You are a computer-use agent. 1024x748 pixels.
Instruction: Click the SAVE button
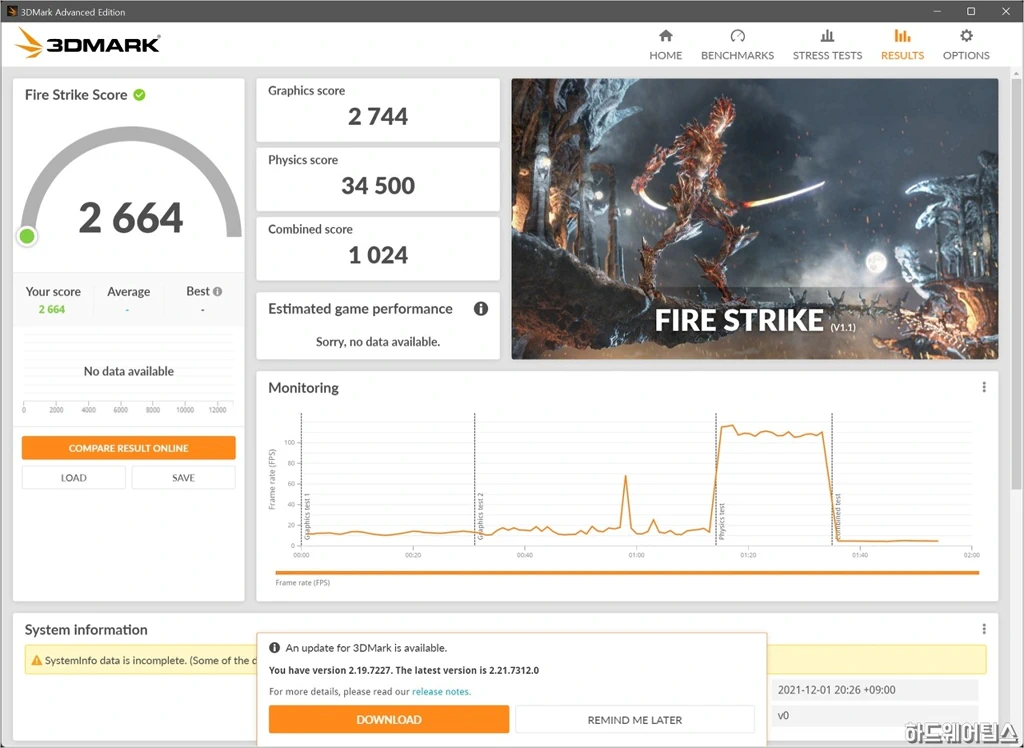coord(184,478)
